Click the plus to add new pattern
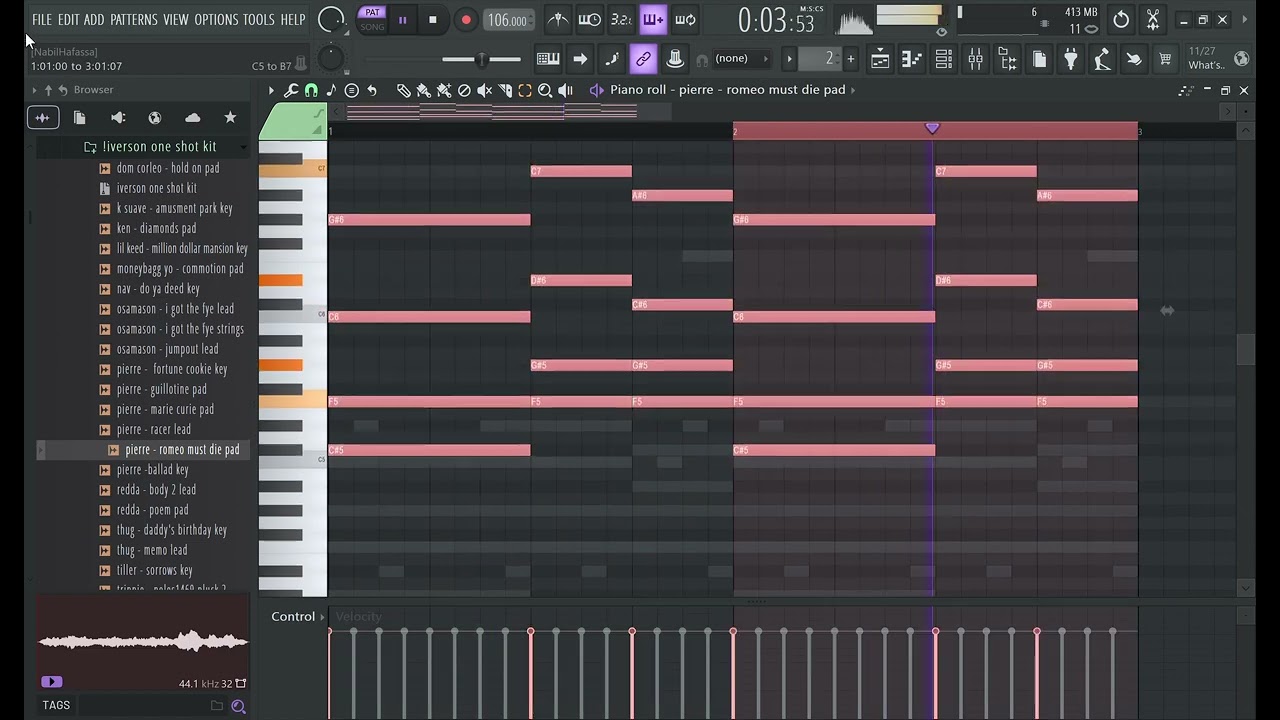The image size is (1280, 720). pos(851,59)
